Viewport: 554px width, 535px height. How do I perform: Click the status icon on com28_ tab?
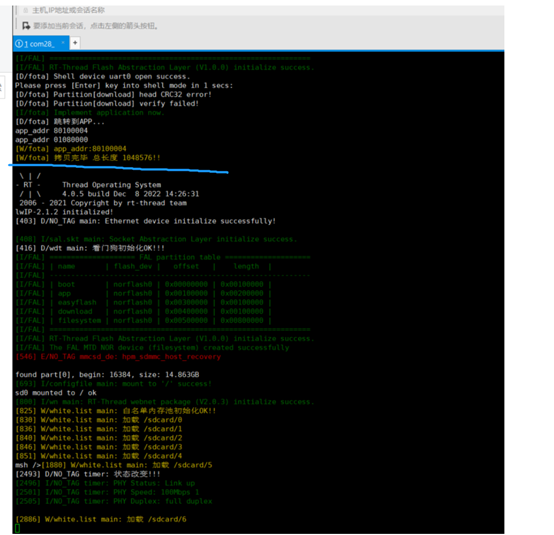(x=19, y=43)
